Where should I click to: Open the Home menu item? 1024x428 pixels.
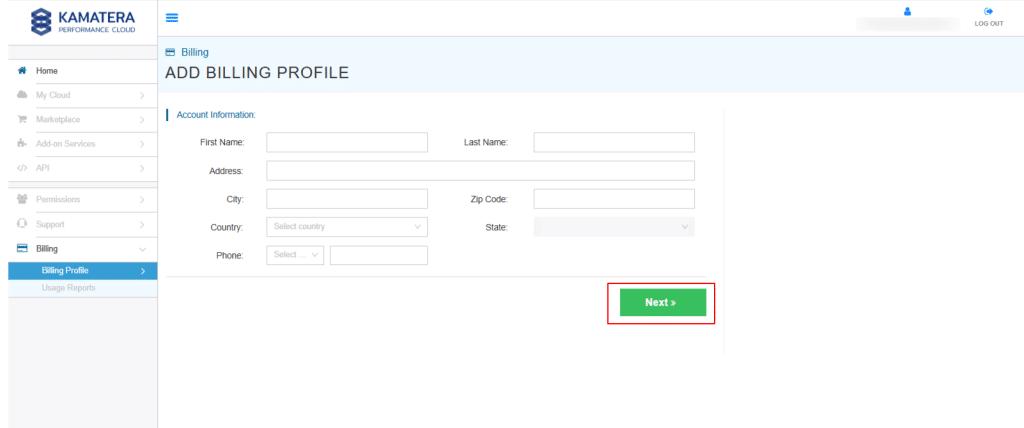83,71
